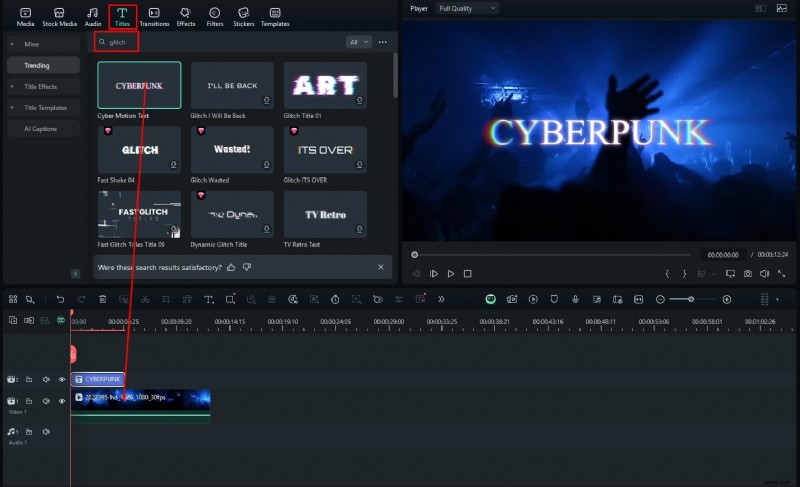
Task: Give thumbs up to search results
Action: [x=231, y=267]
